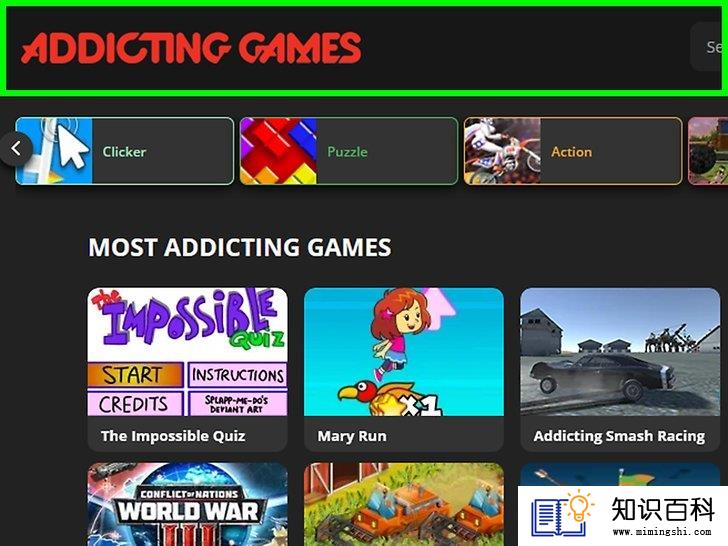Click Addicting Smash Racing title text
728x546 pixels.
(x=619, y=436)
